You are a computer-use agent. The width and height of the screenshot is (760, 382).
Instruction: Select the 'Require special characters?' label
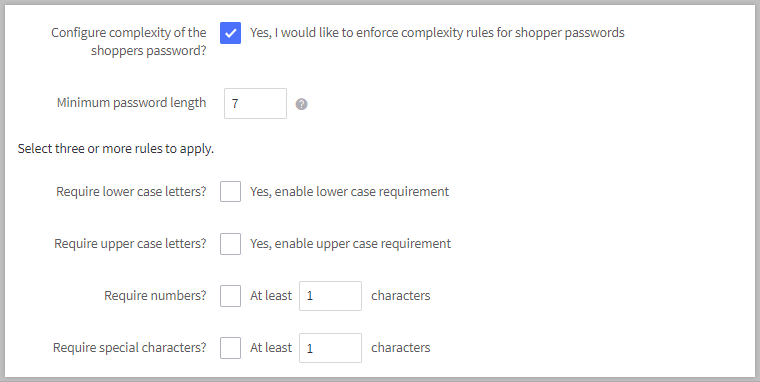pyautogui.click(x=129, y=348)
